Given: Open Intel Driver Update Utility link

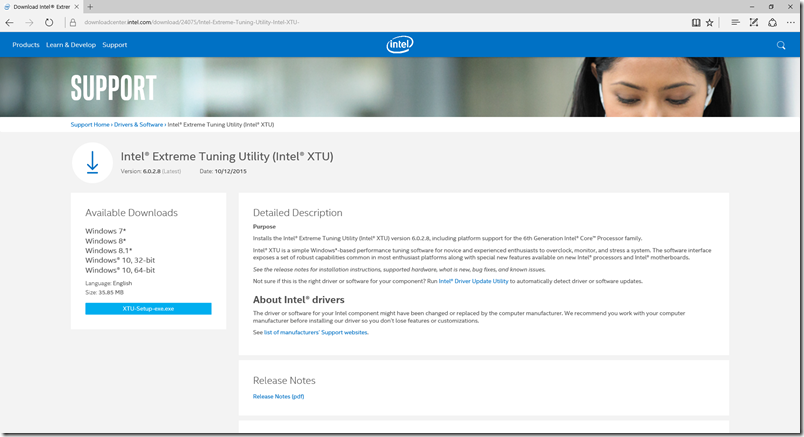Looking at the screenshot, I should tap(473, 281).
